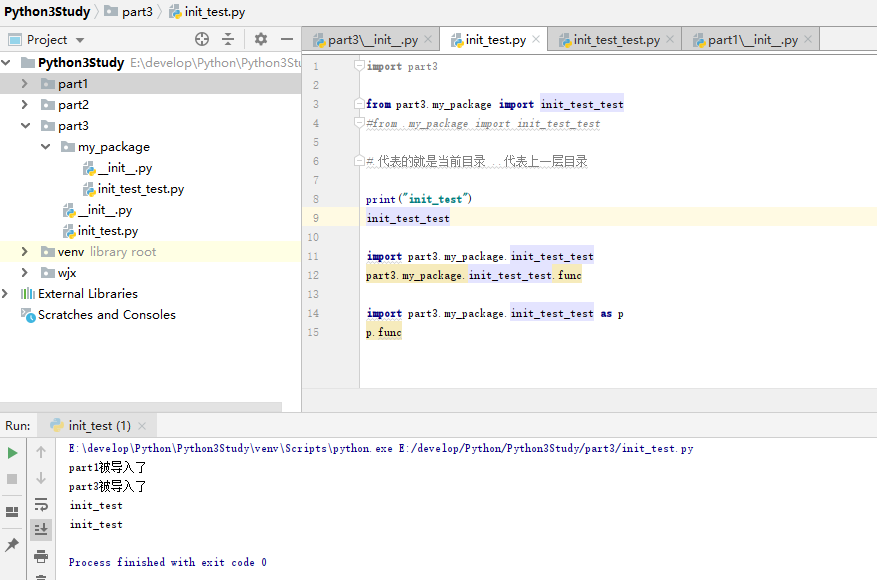Image resolution: width=877 pixels, height=580 pixels.
Task: Select init_test_test.py in the project tree
Action: pos(140,189)
